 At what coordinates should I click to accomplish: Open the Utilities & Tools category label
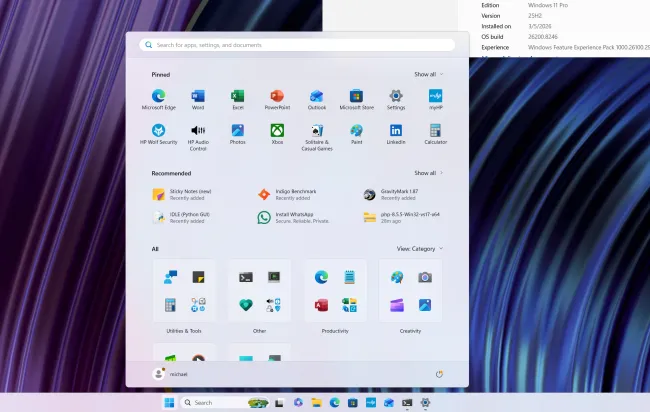(x=184, y=331)
